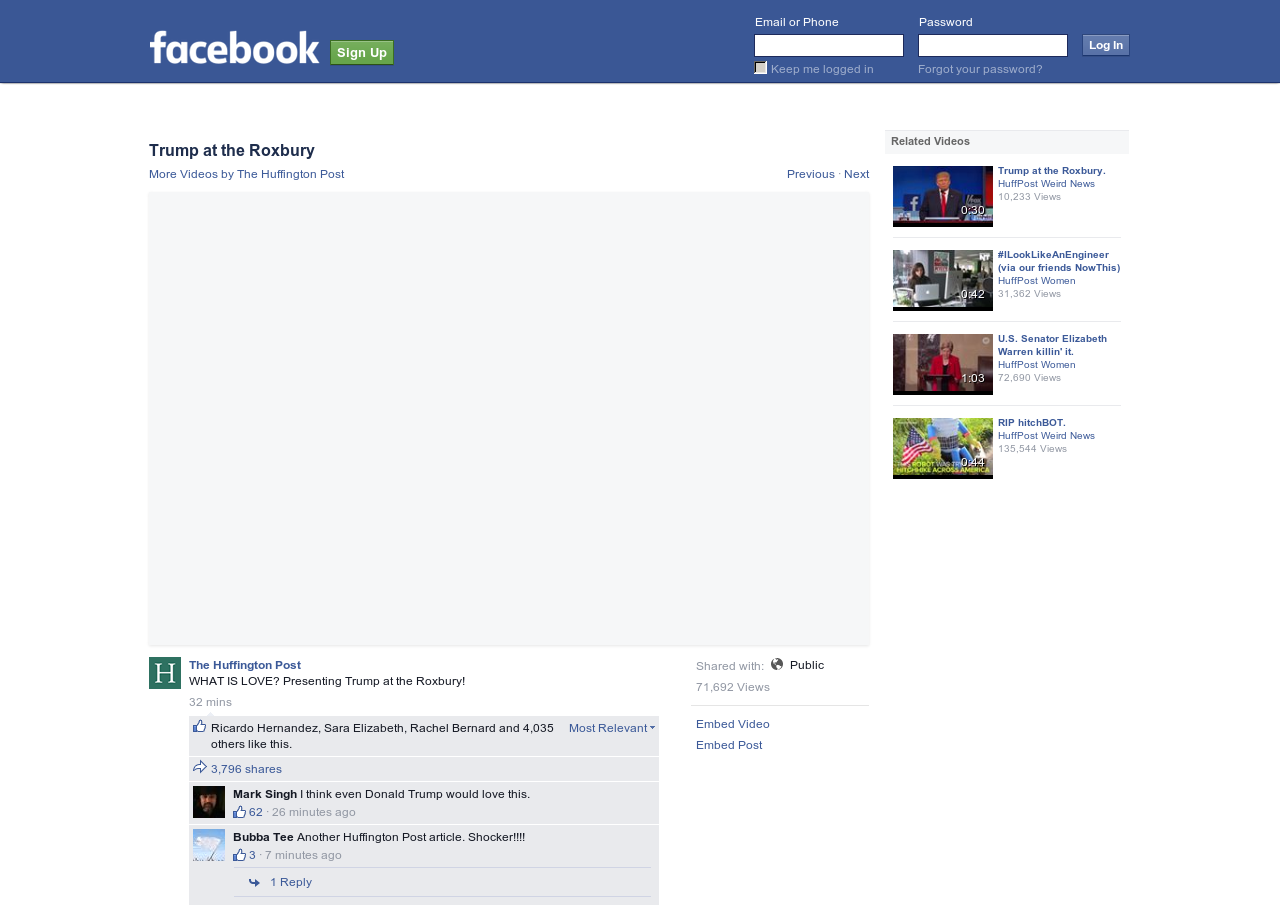Viewport: 1280px width, 905px height.
Task: Open Bubba Tee's profile name
Action: click(263, 837)
